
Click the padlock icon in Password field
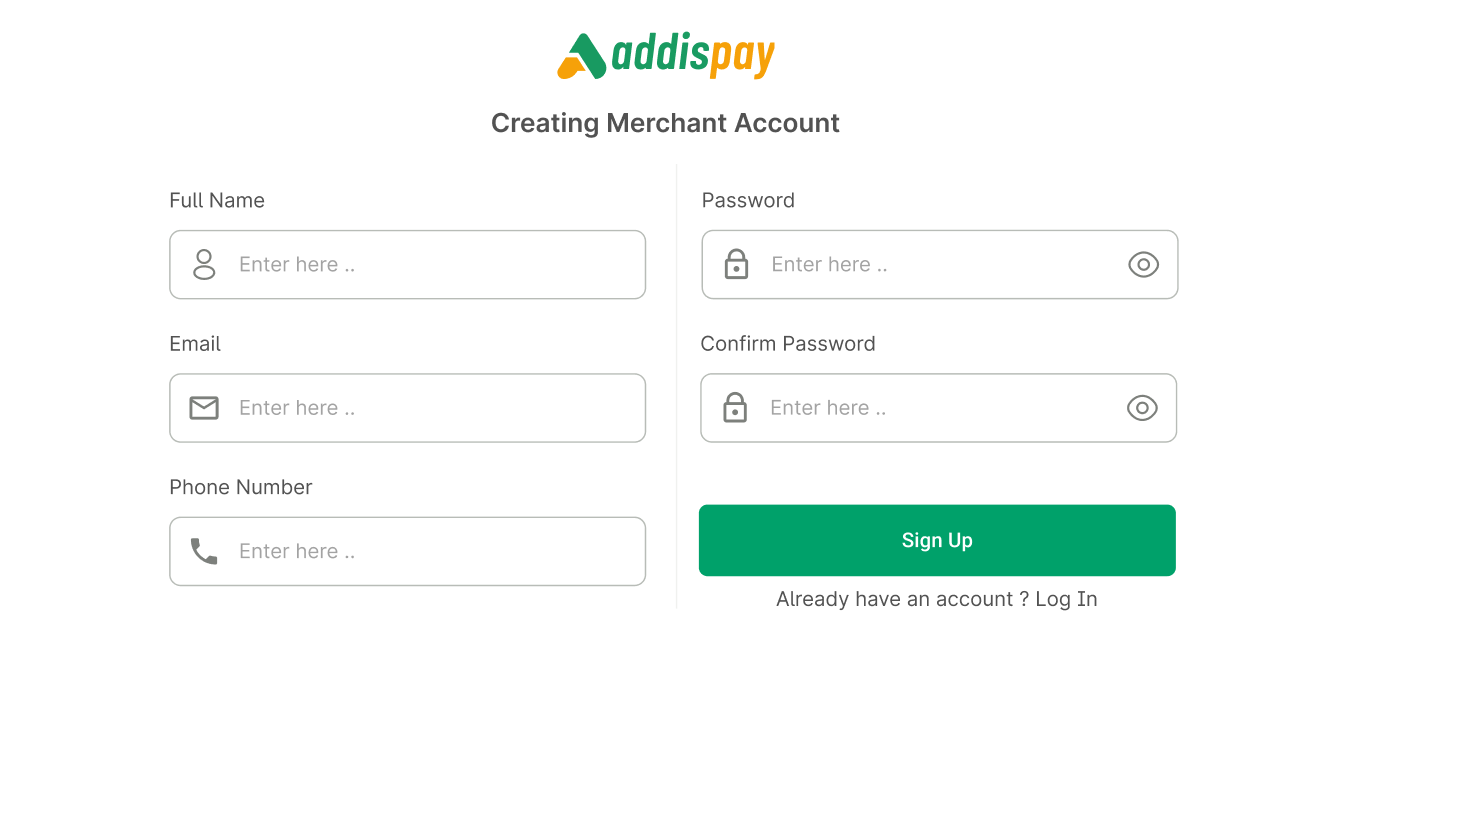click(x=735, y=264)
